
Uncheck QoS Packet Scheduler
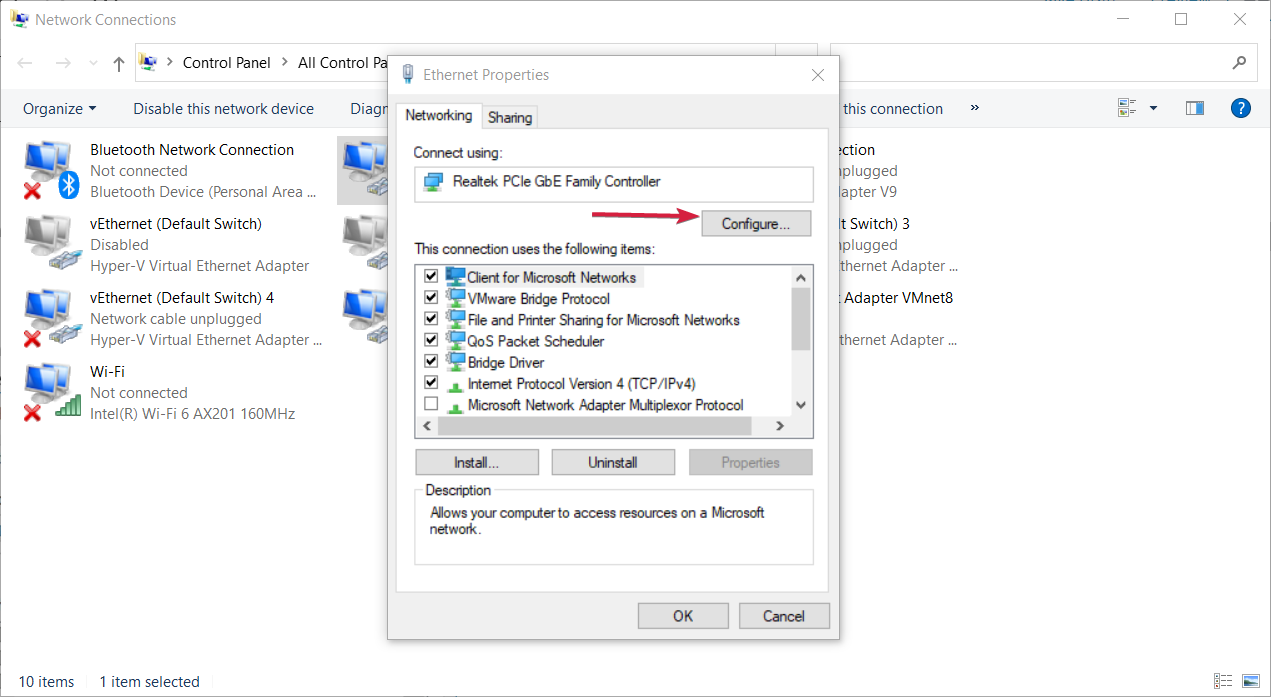point(431,340)
